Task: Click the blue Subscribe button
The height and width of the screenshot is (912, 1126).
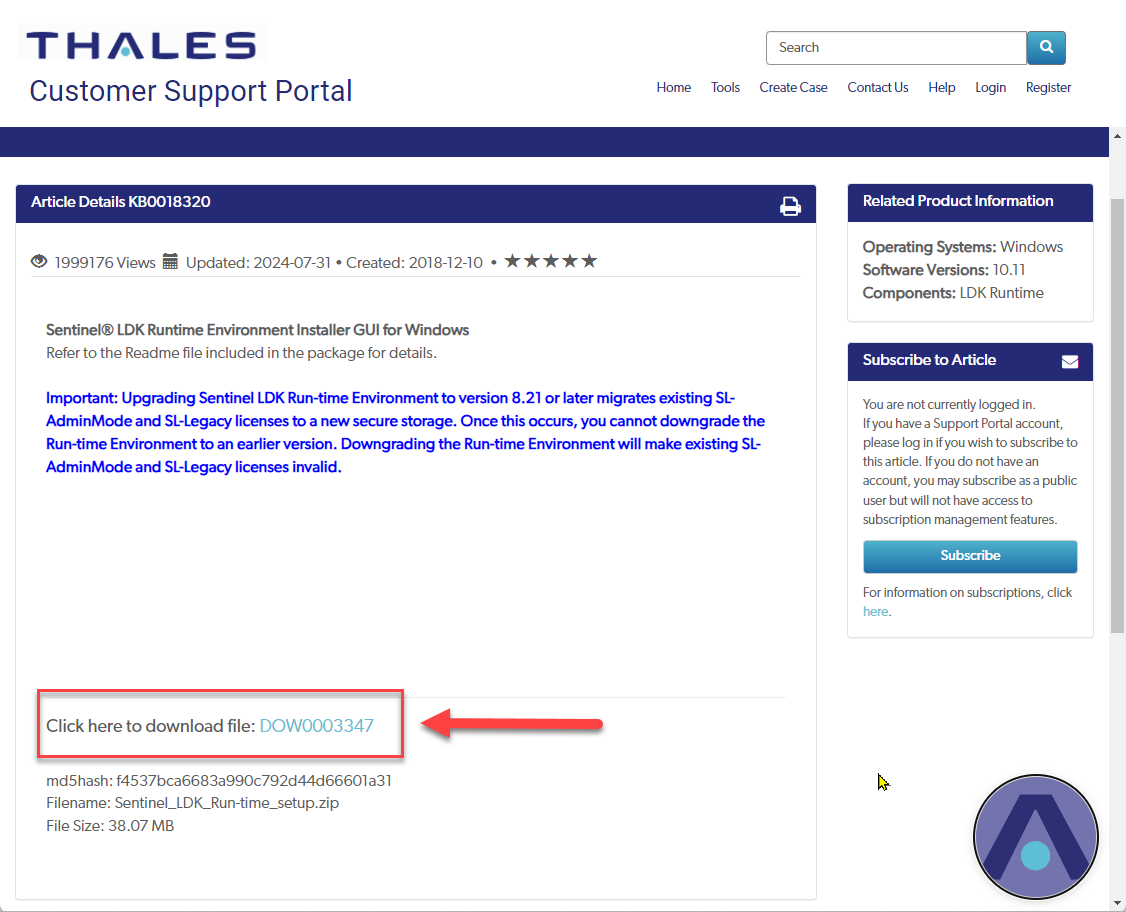Action: (x=969, y=556)
